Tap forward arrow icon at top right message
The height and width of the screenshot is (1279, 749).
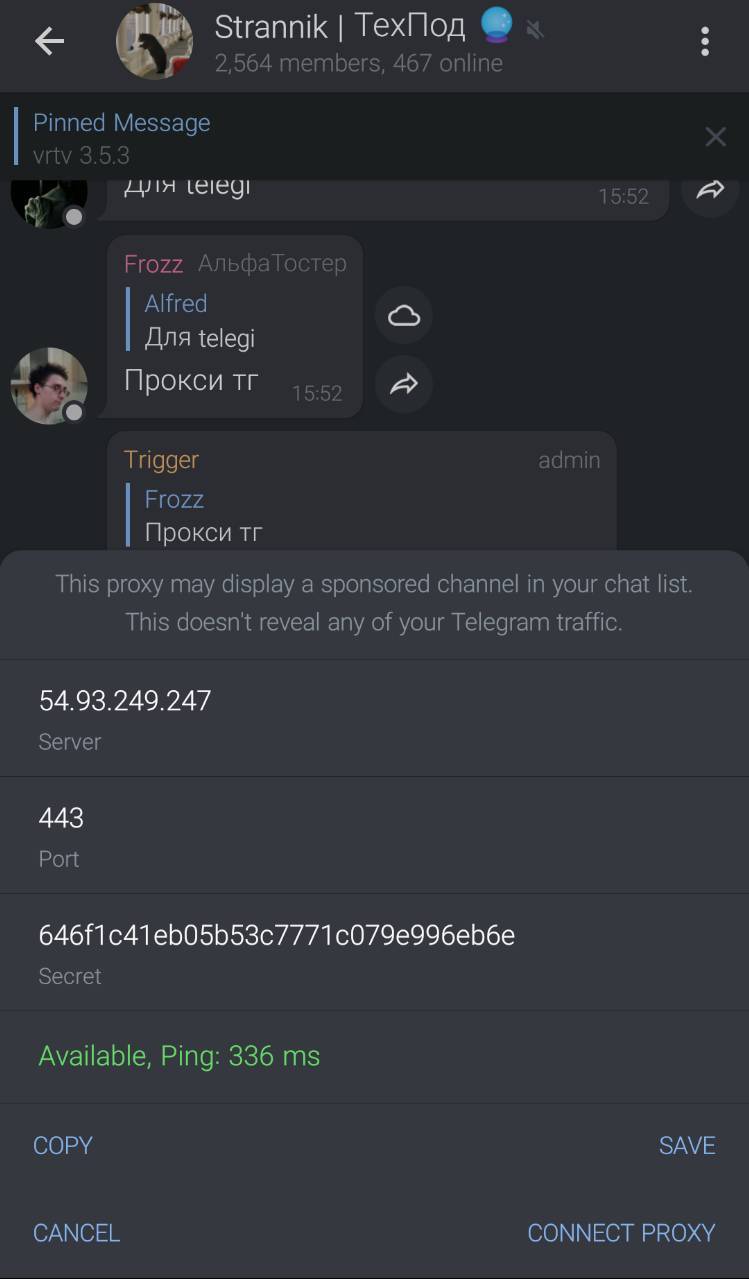tap(710, 190)
